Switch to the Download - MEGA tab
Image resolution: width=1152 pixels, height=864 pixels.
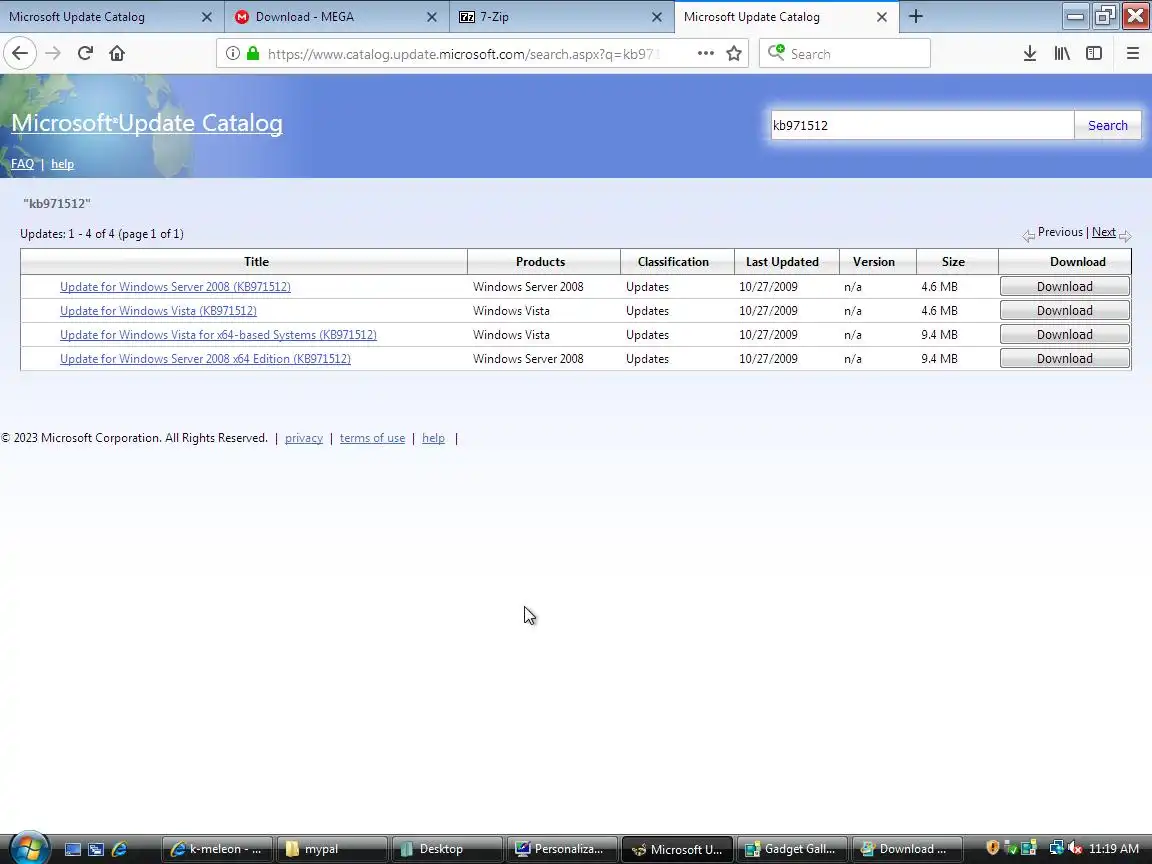336,17
